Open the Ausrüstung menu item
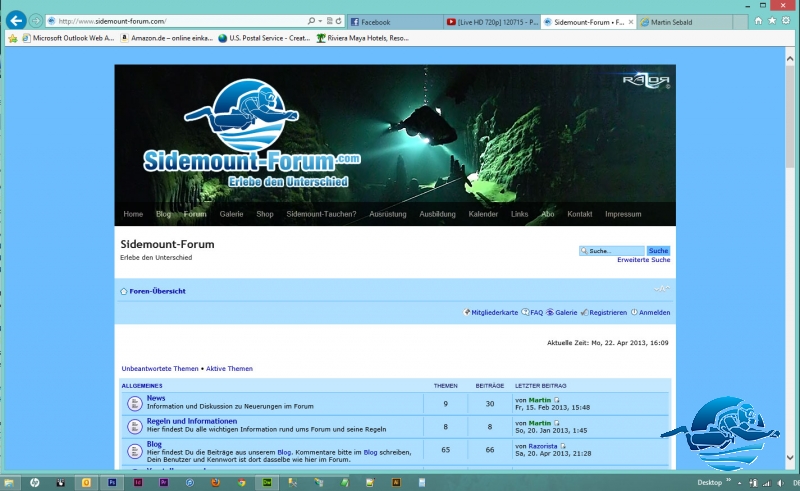This screenshot has height=491, width=800. [388, 214]
